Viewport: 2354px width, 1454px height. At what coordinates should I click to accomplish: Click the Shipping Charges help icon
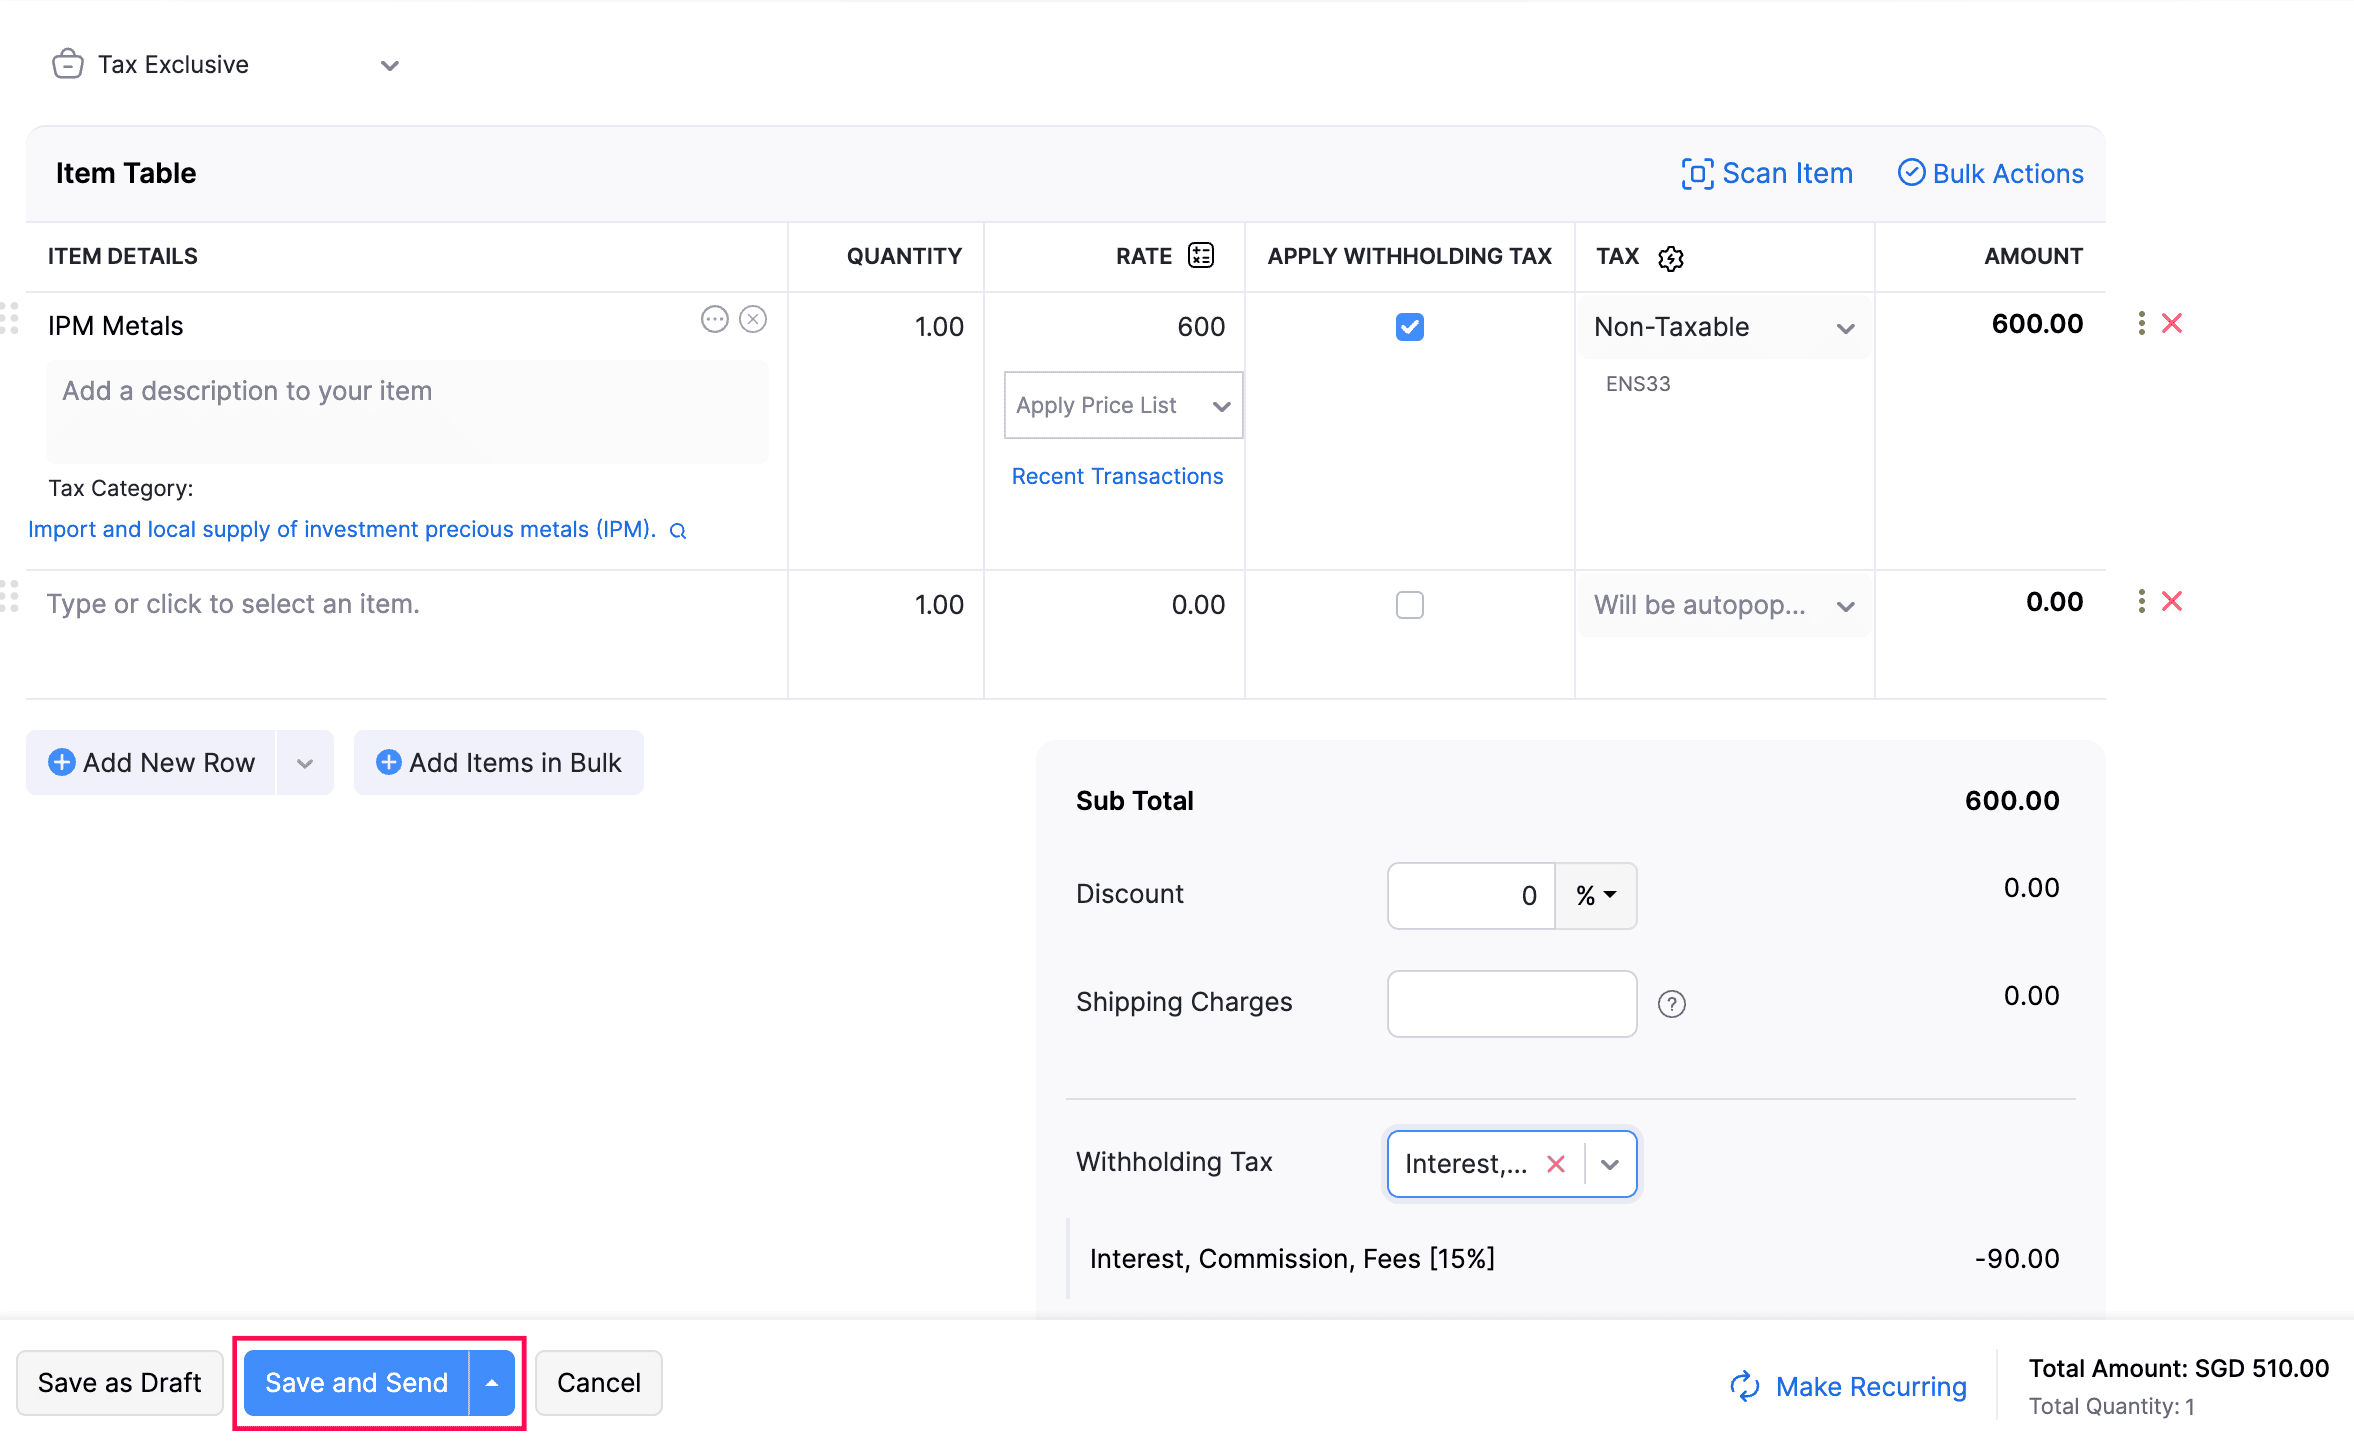pos(1671,1003)
